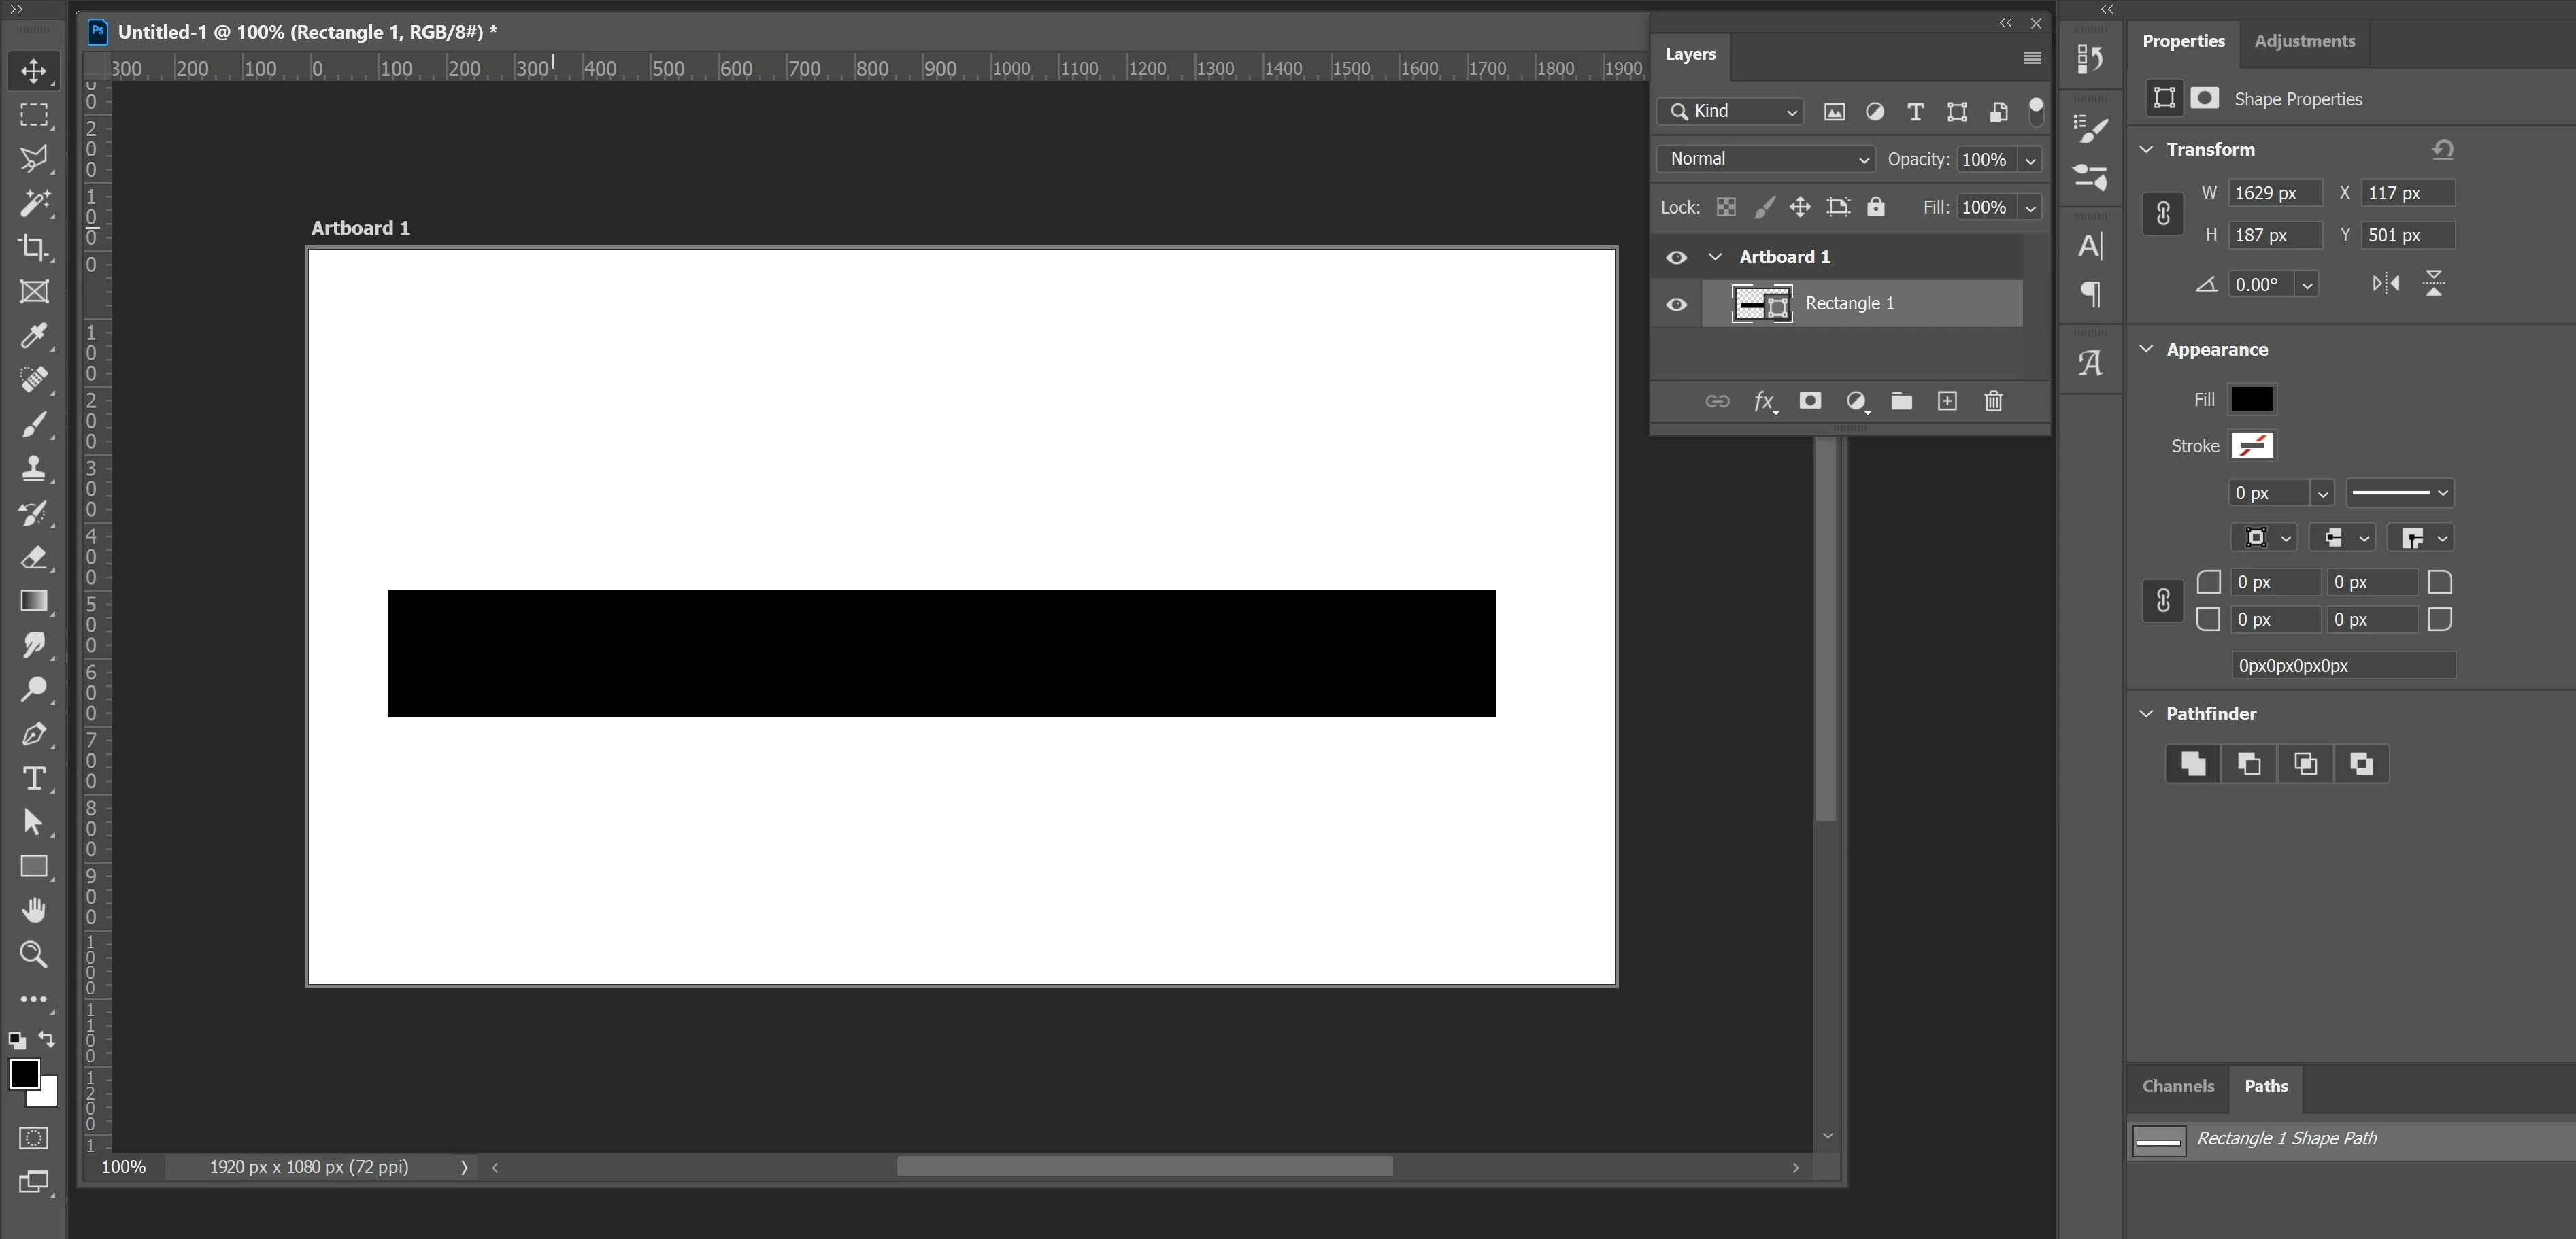Open the Normal blend mode dropdown
The image size is (2576, 1239).
tap(1765, 159)
